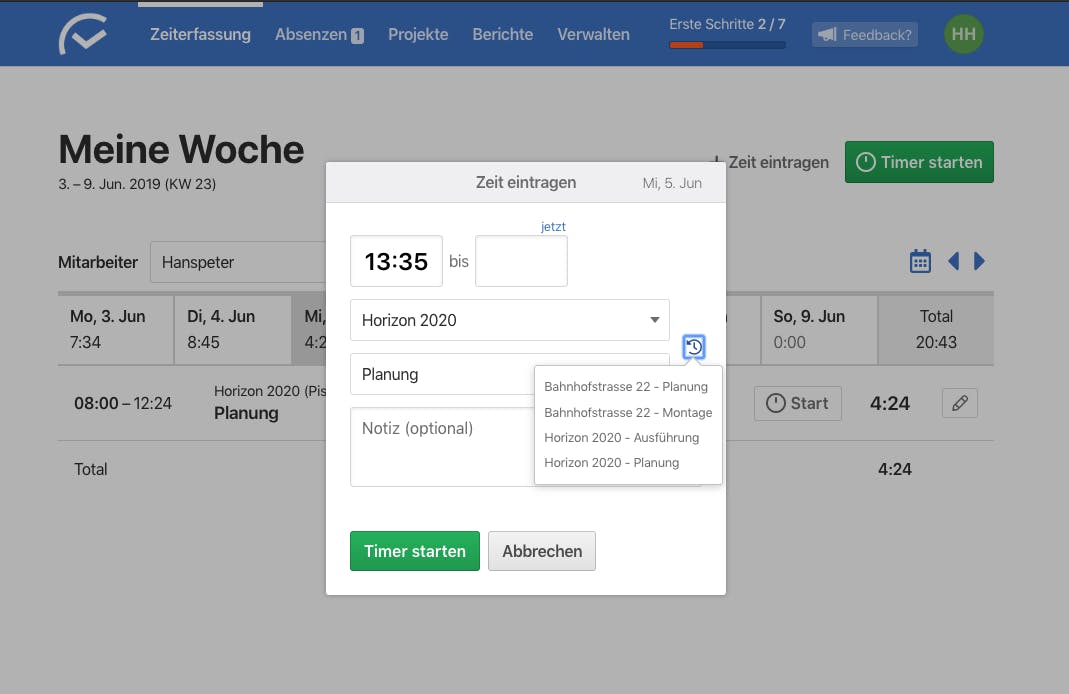The height and width of the screenshot is (694, 1069).
Task: Open the Verwalten tab
Action: click(593, 34)
